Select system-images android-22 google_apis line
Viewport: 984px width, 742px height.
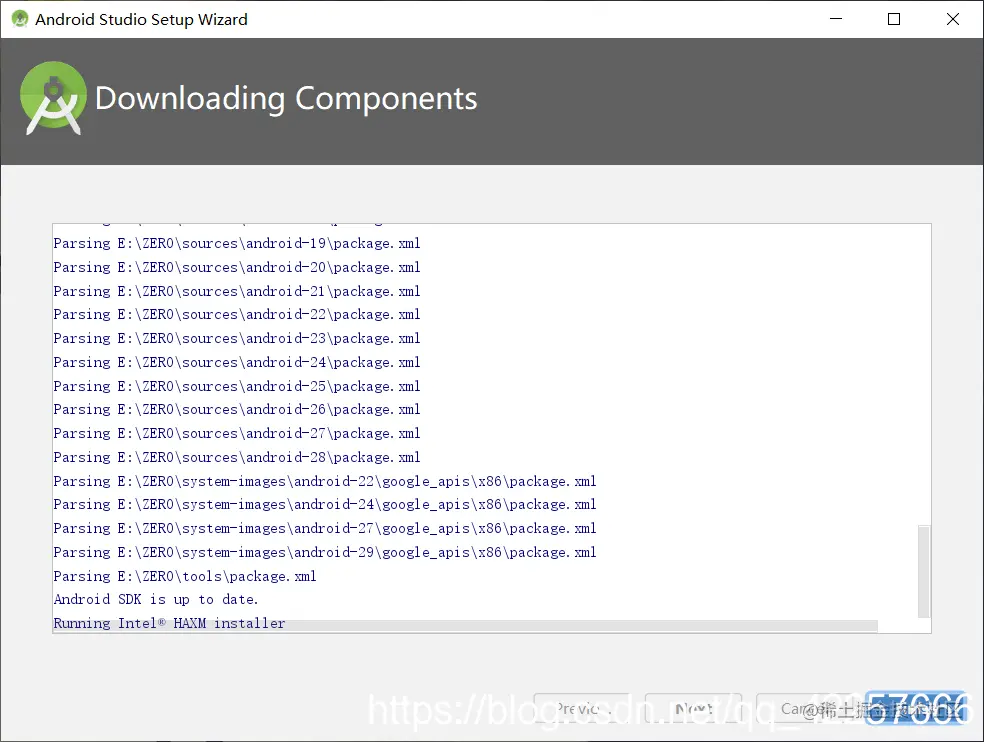324,481
